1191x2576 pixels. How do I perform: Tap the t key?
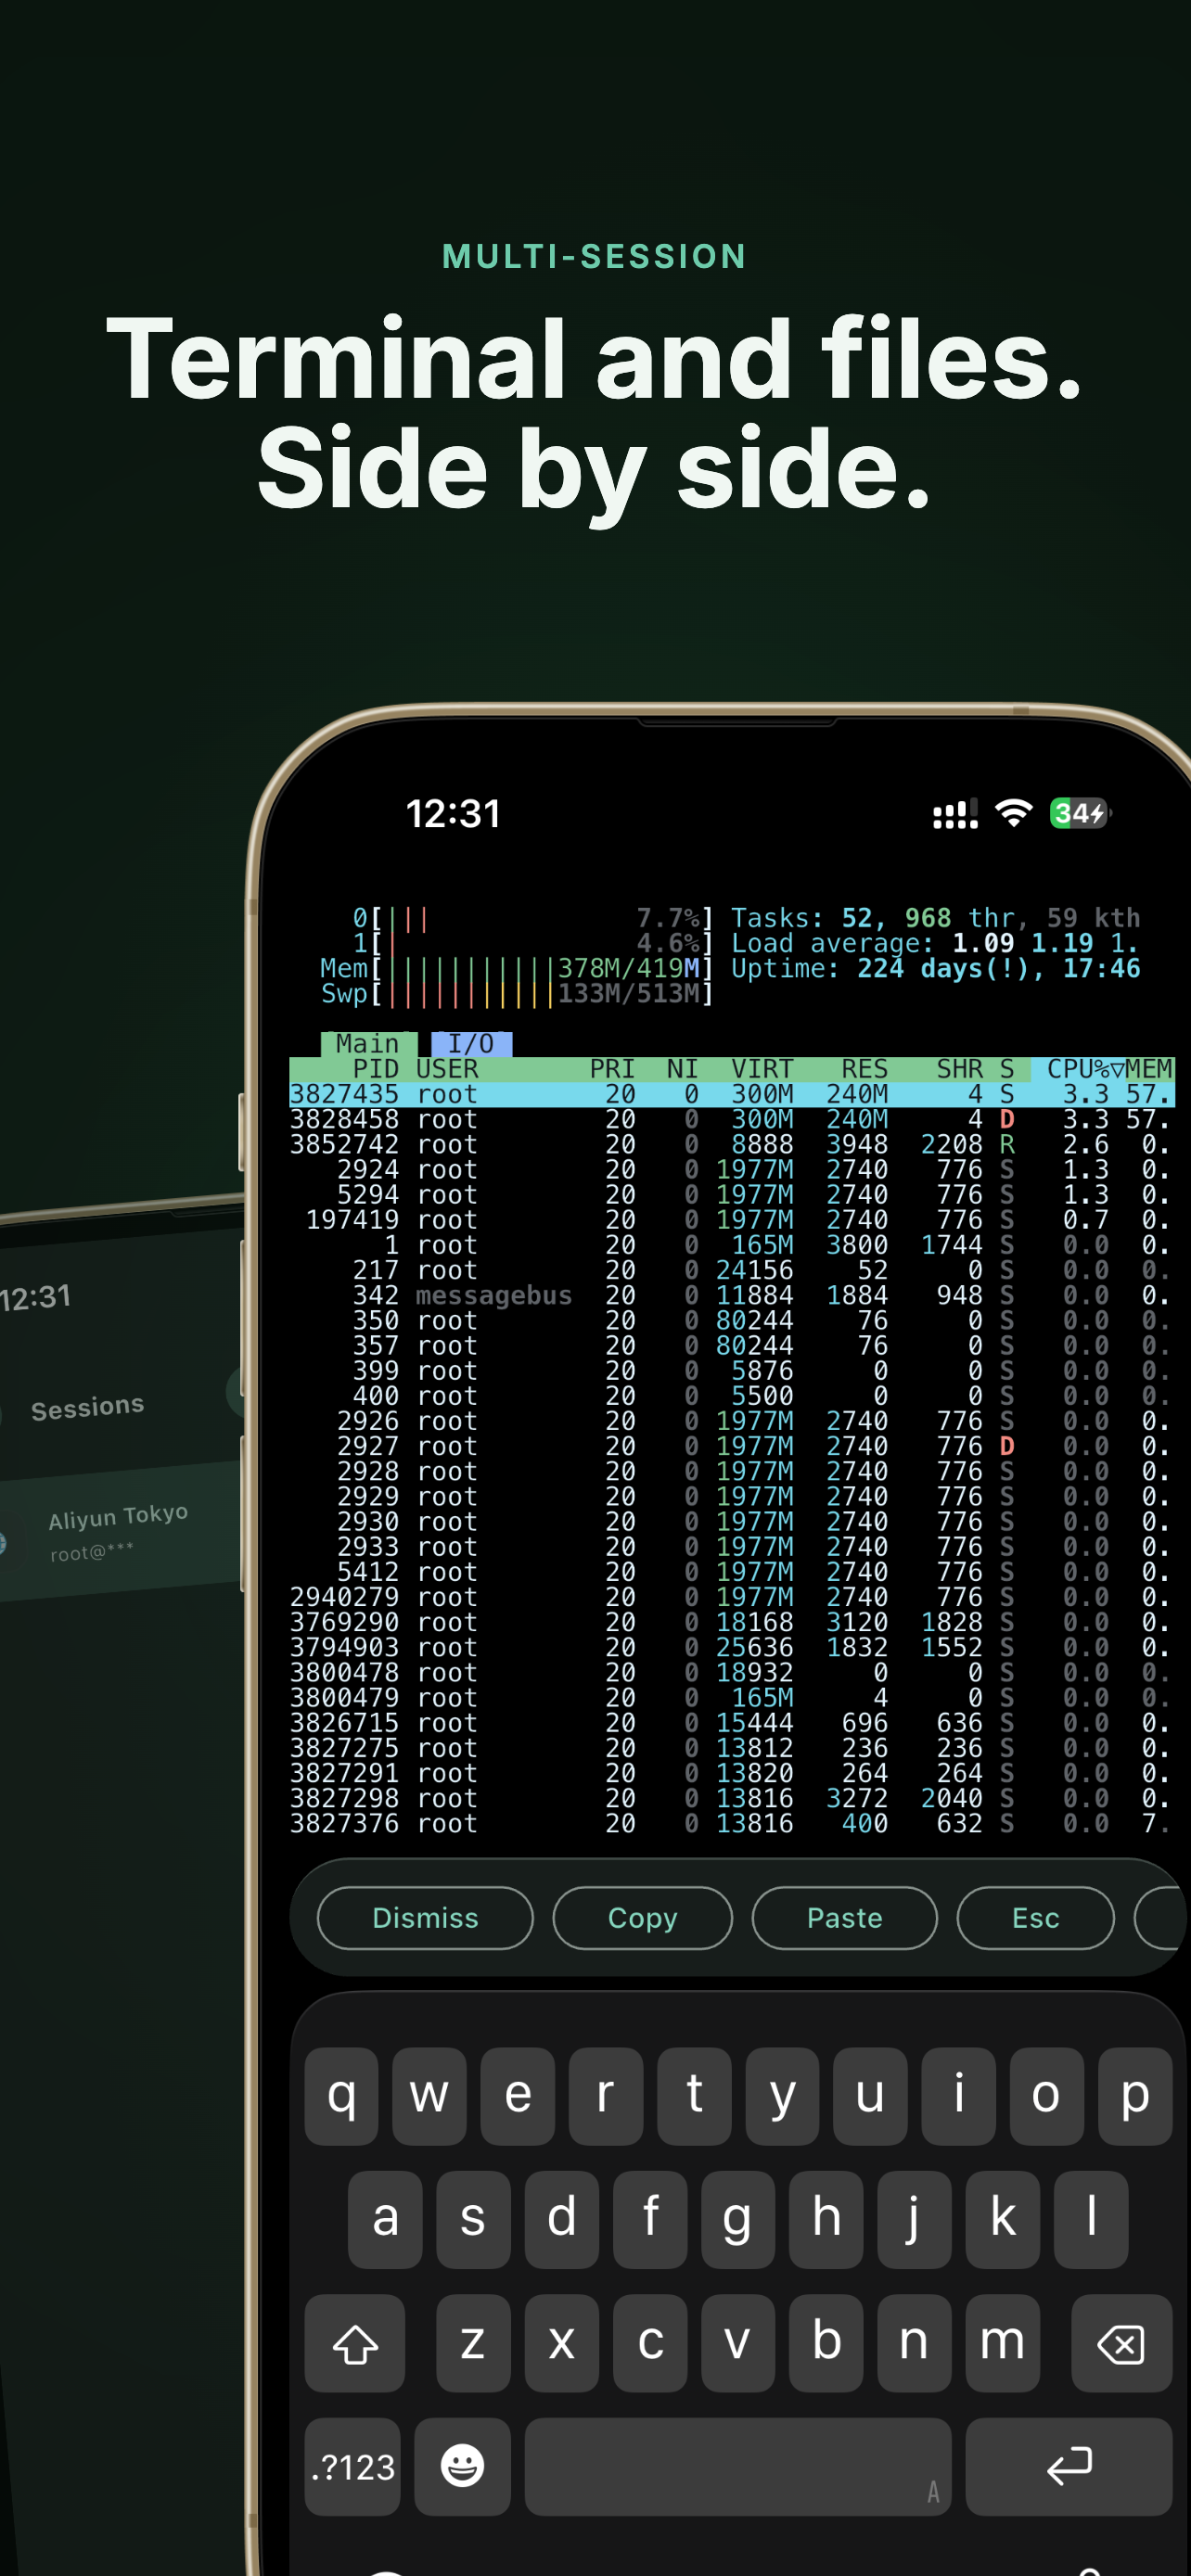694,2096
